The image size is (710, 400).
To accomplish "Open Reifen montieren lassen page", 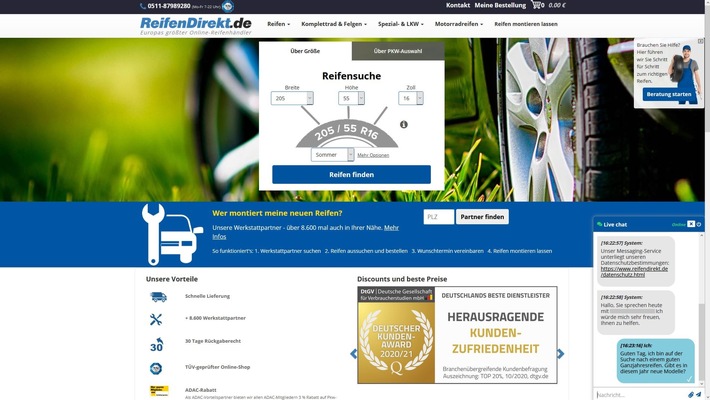I will click(x=526, y=24).
